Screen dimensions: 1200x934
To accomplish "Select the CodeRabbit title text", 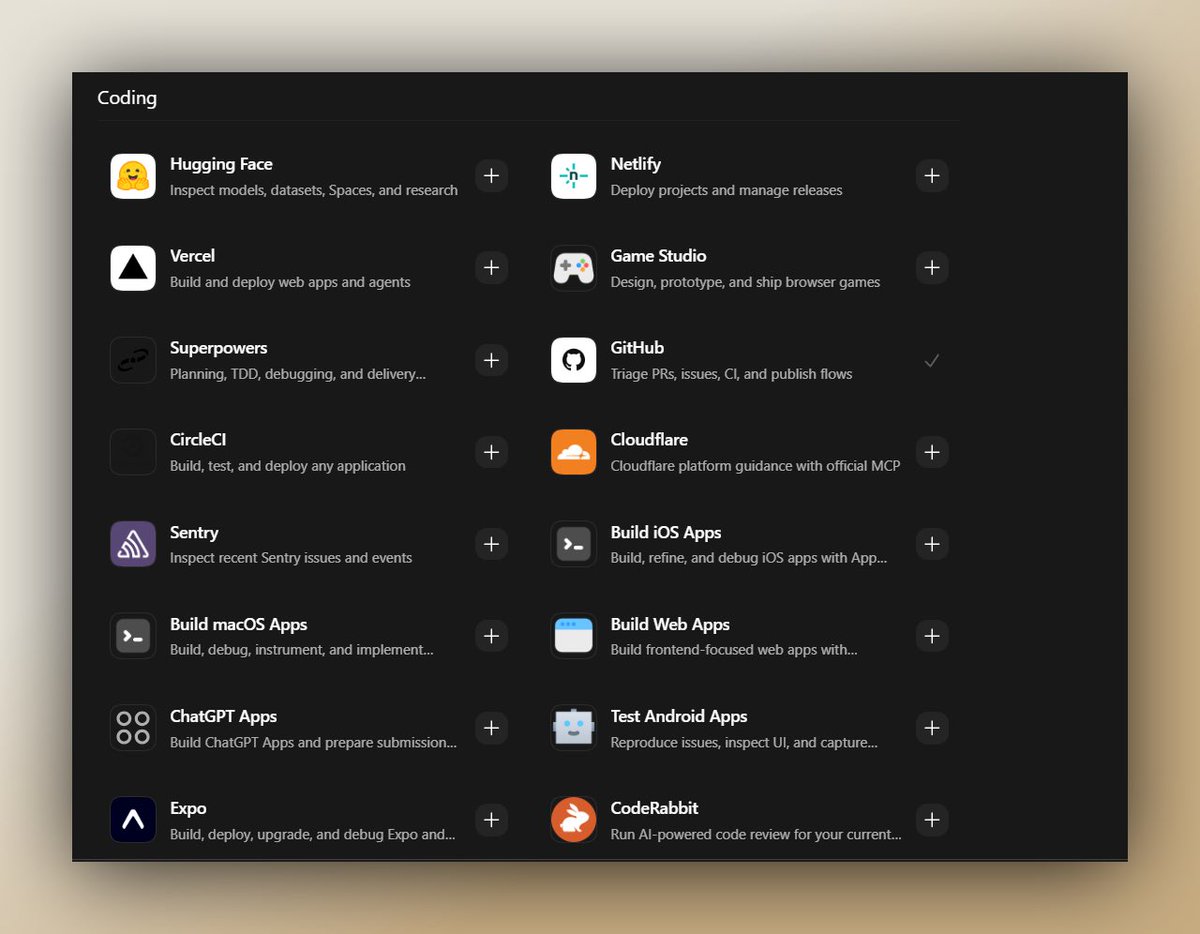I will point(654,809).
